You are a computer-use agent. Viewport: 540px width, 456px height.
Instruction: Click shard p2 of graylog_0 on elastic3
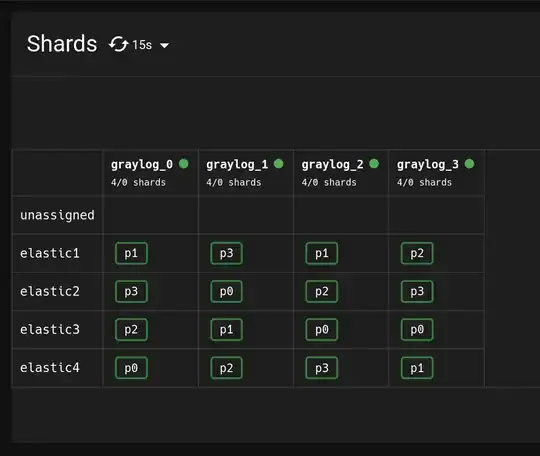(131, 330)
